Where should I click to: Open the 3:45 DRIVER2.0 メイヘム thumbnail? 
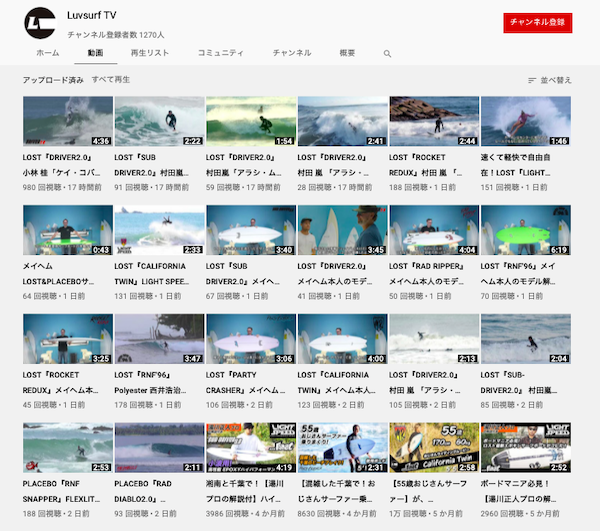(x=342, y=230)
